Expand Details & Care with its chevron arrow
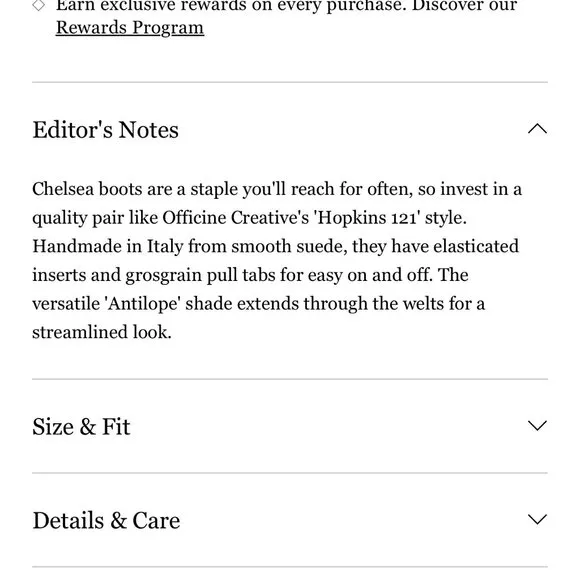 [x=537, y=519]
